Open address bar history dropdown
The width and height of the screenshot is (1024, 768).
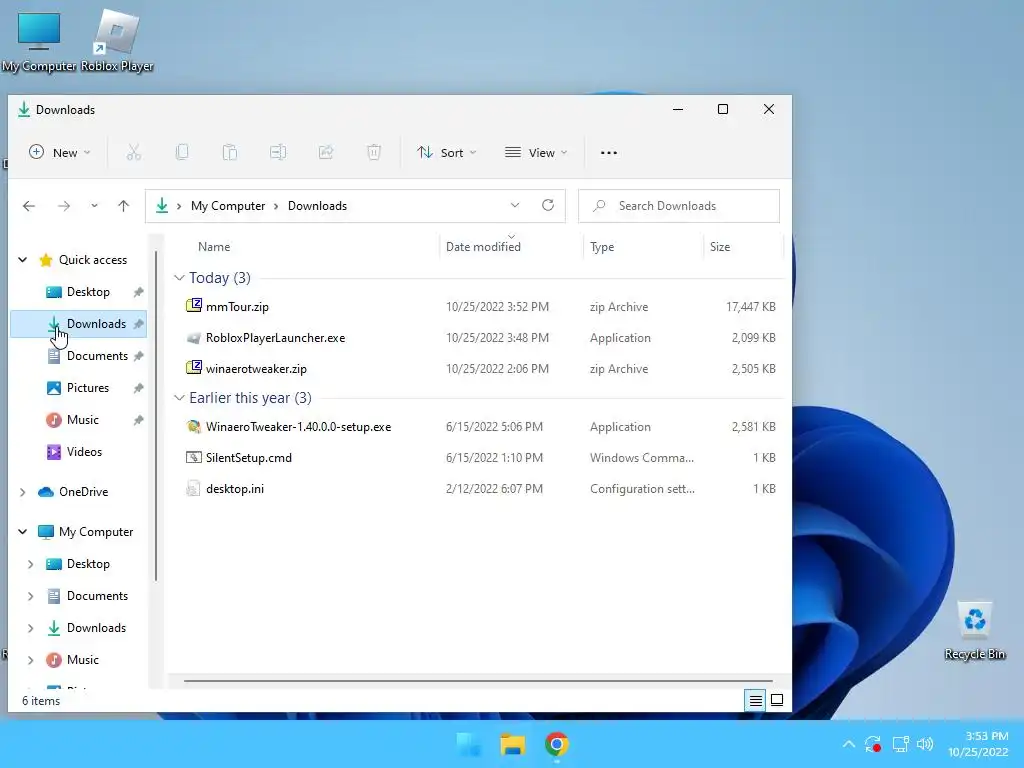coord(515,205)
